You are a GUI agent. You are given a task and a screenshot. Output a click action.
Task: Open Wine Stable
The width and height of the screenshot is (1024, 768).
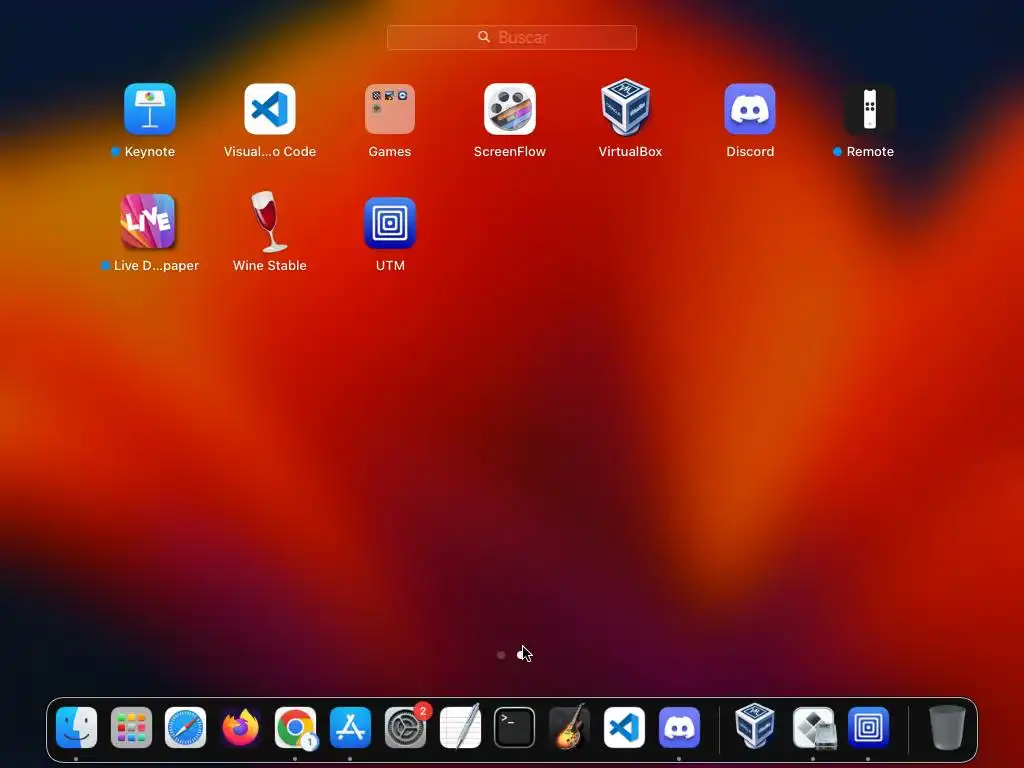tap(268, 221)
